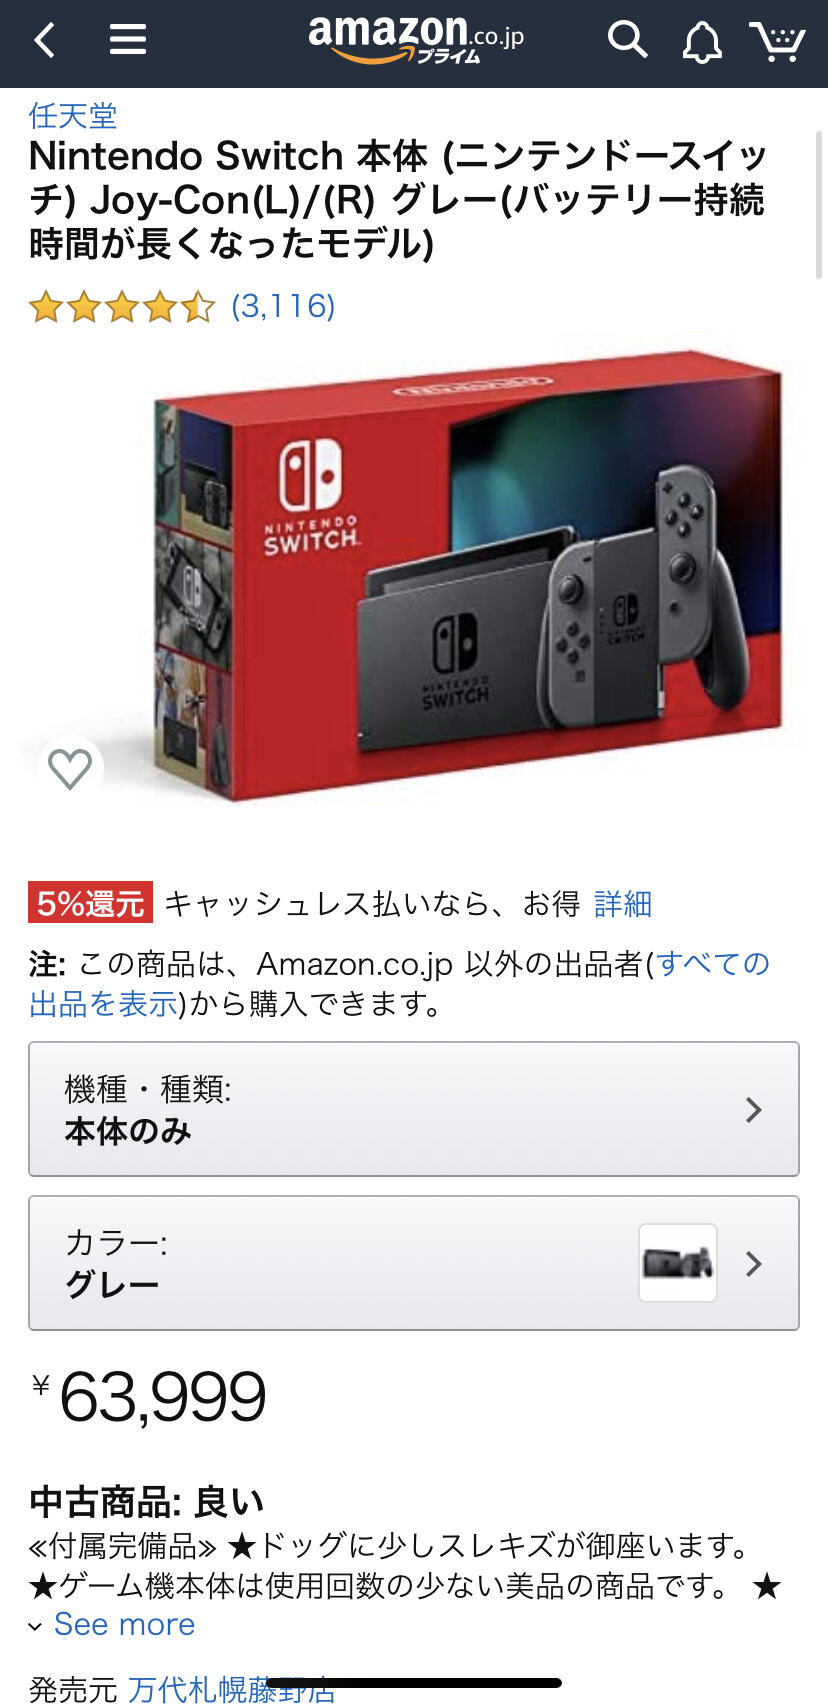Expand the 機種・種類 selector

(x=414, y=1109)
